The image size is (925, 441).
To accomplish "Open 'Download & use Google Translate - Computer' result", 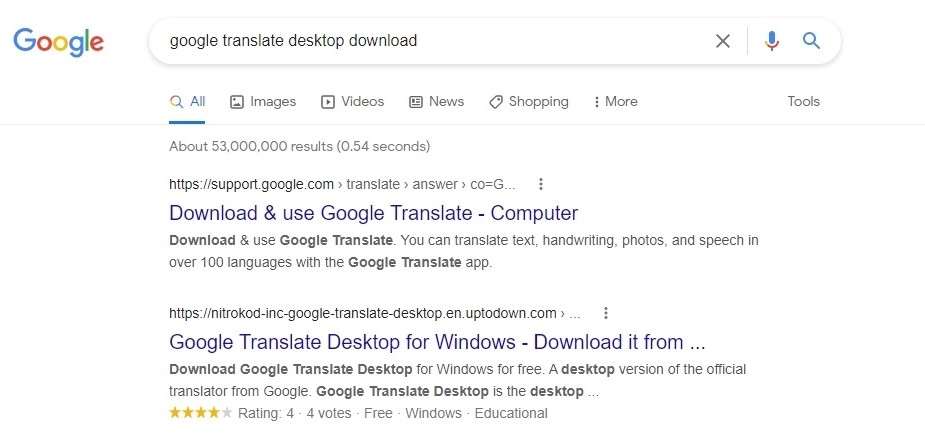I will (373, 213).
